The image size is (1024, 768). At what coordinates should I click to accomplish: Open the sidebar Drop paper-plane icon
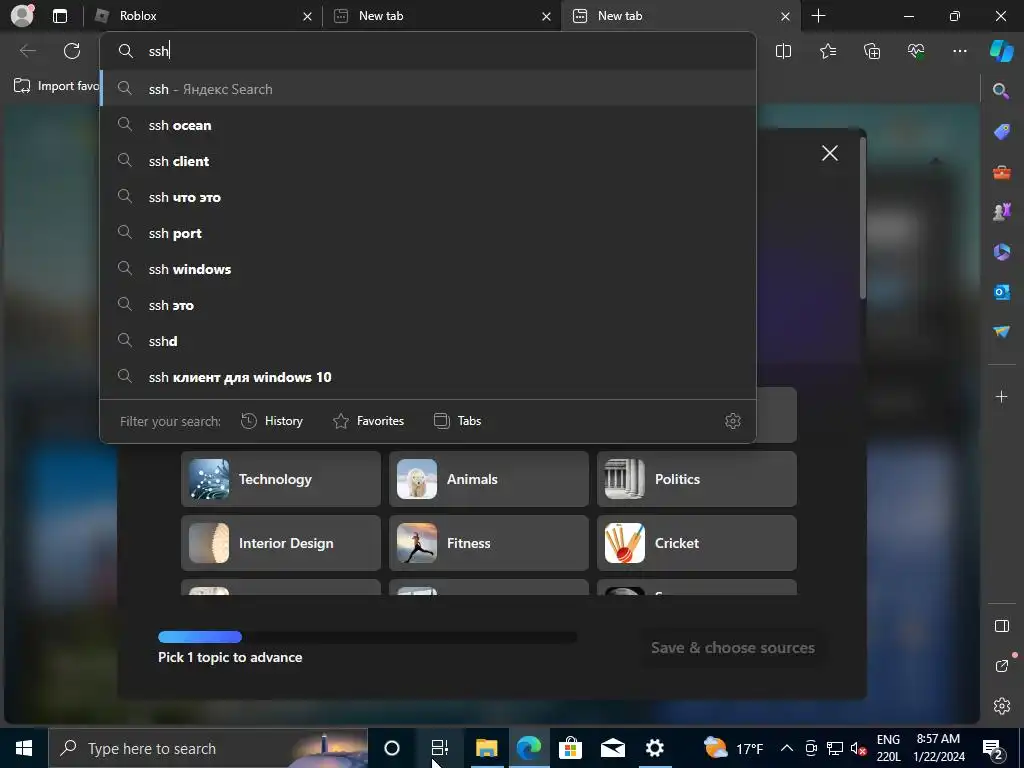coord(1001,332)
